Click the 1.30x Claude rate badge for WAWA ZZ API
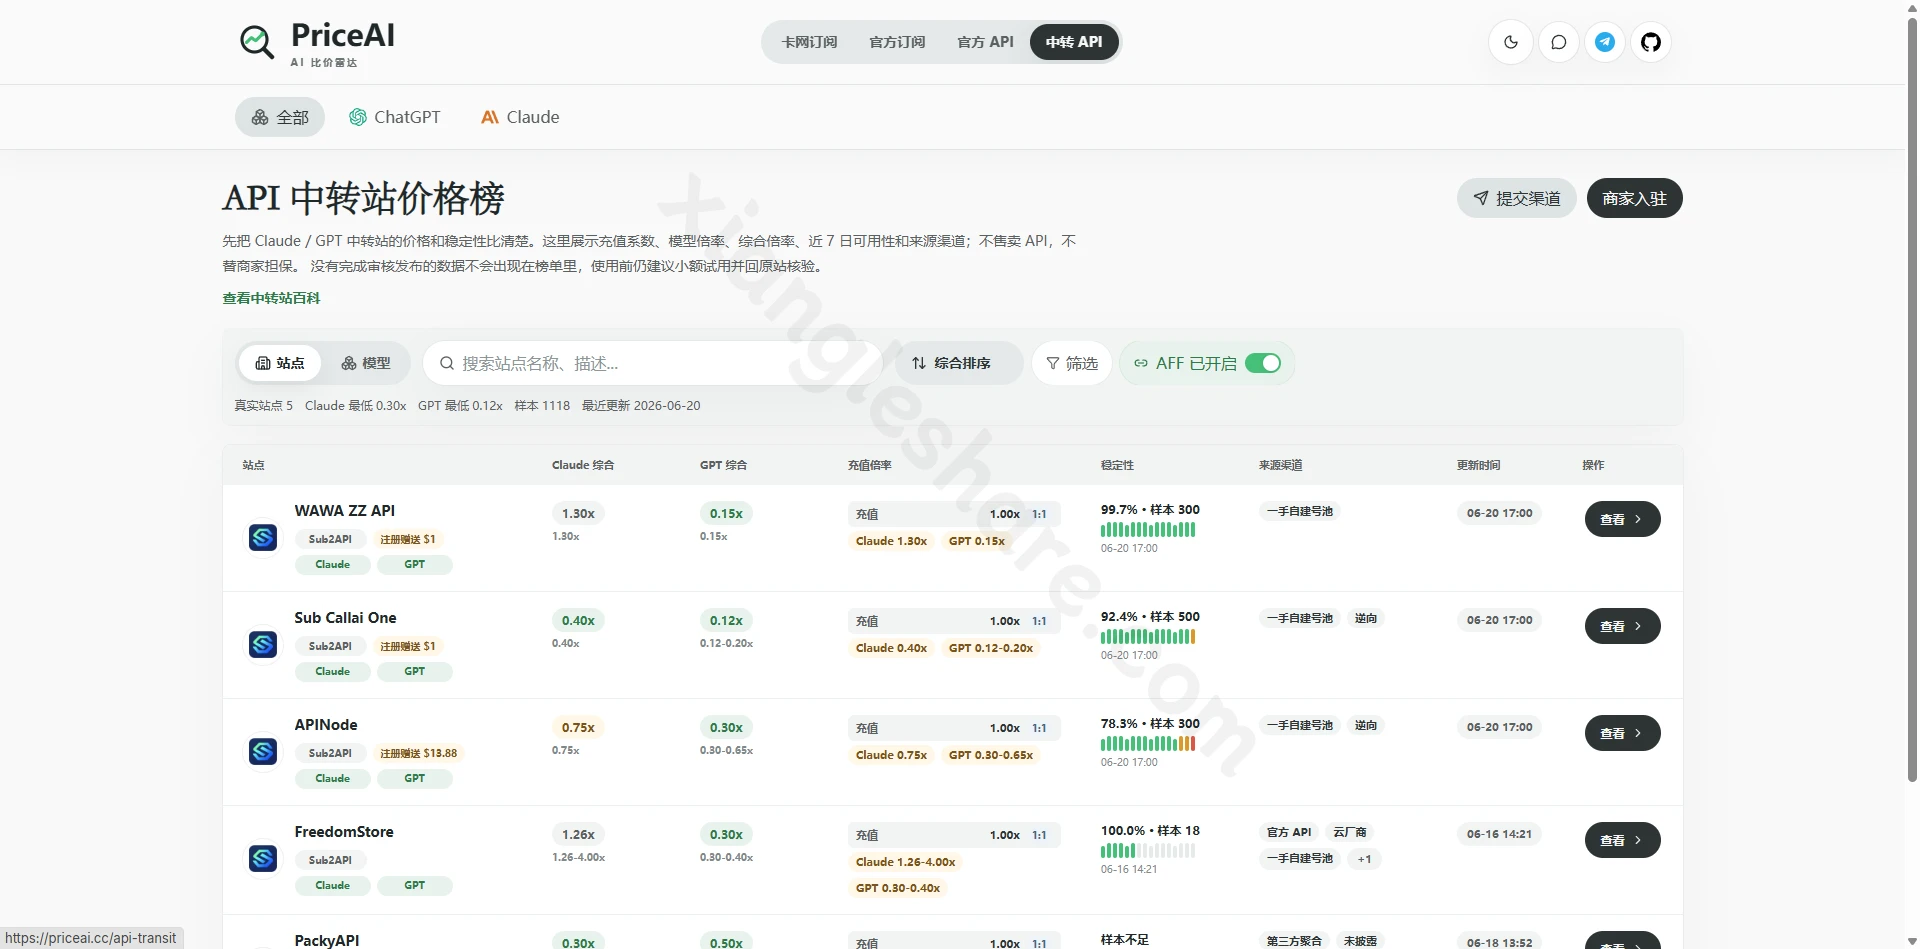The width and height of the screenshot is (1920, 949). [x=578, y=513]
